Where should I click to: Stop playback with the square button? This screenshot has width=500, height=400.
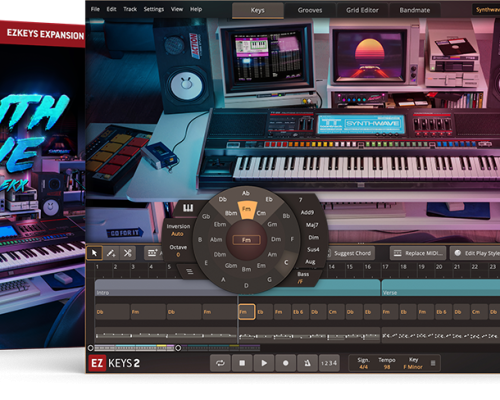tap(242, 363)
